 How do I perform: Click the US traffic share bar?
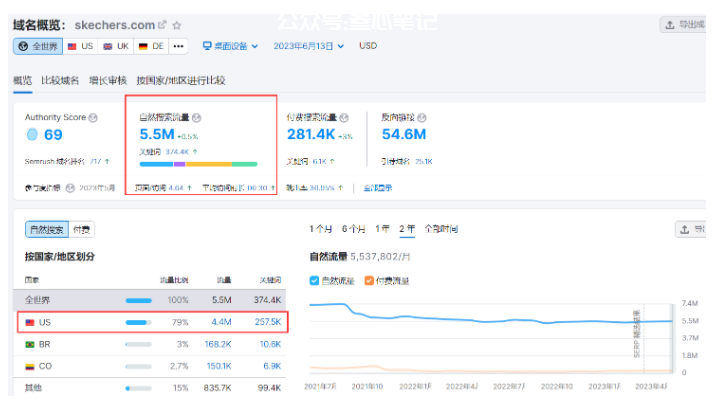138,322
